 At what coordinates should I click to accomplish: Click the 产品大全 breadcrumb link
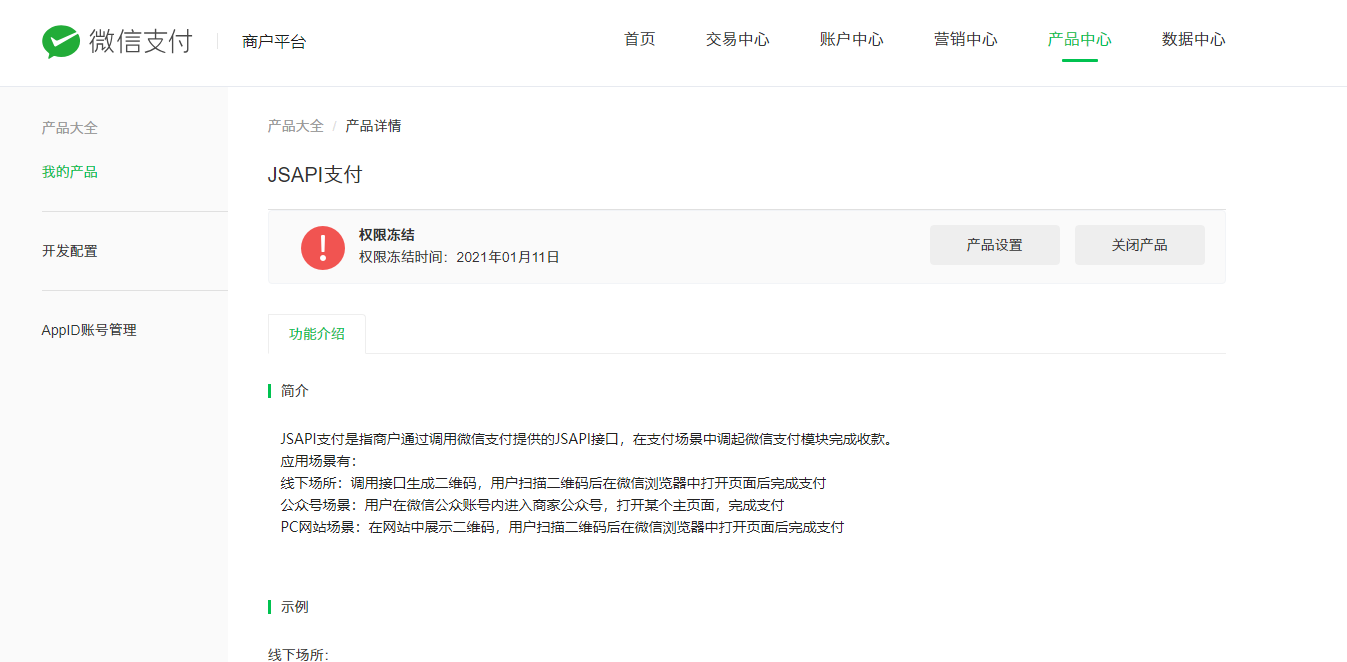(x=296, y=126)
